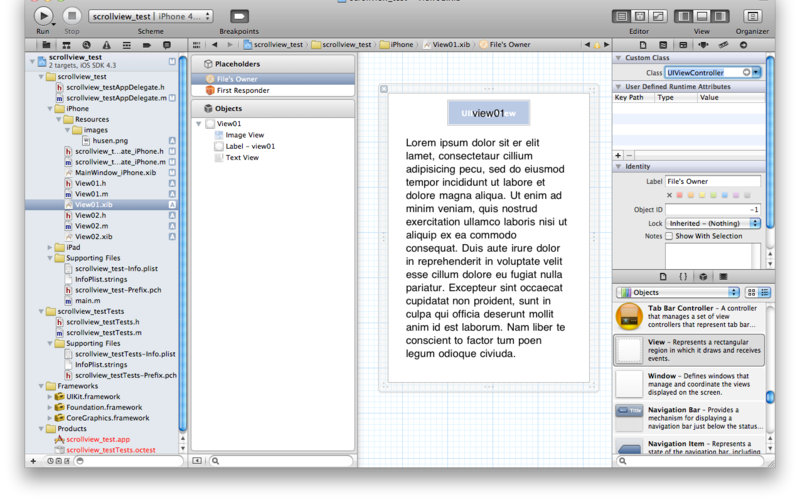Show the Media library icon

(x=723, y=277)
